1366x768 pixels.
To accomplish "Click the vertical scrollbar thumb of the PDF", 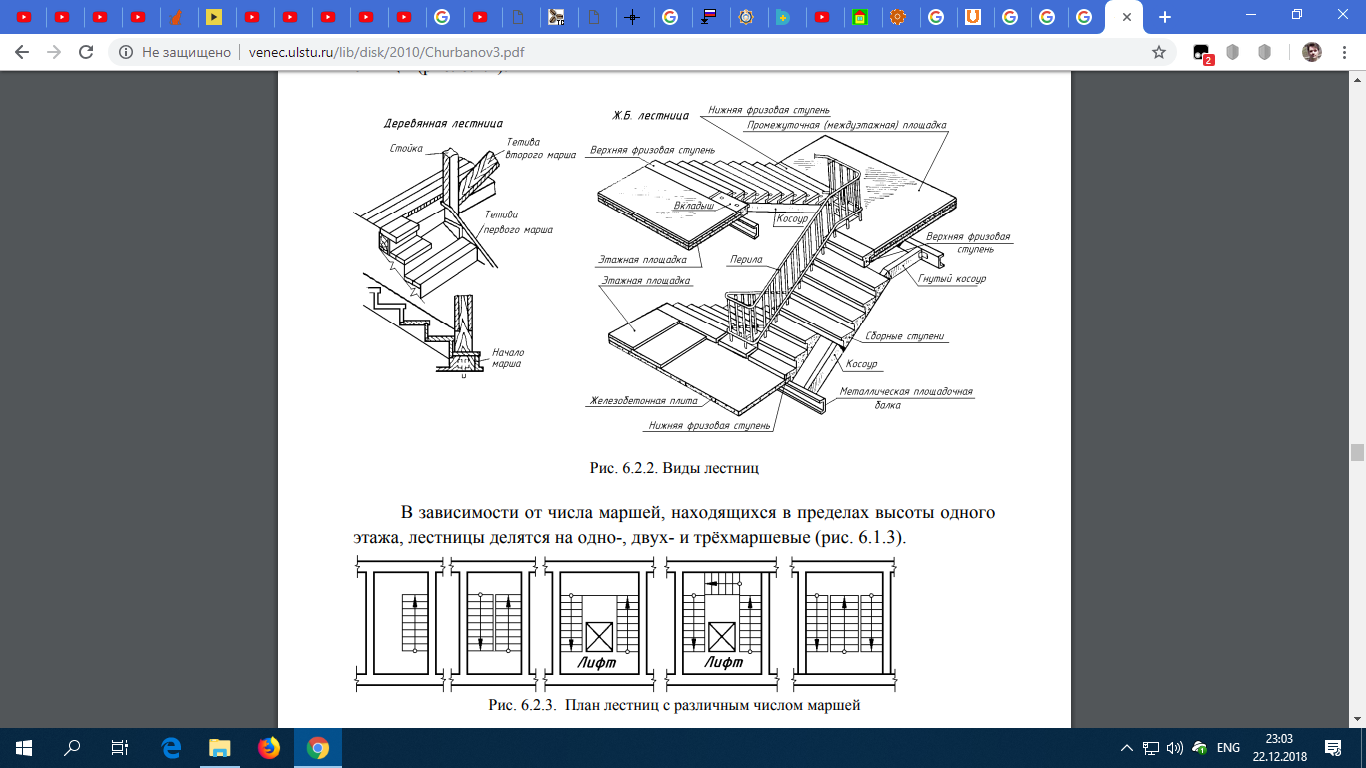I will pos(1357,452).
